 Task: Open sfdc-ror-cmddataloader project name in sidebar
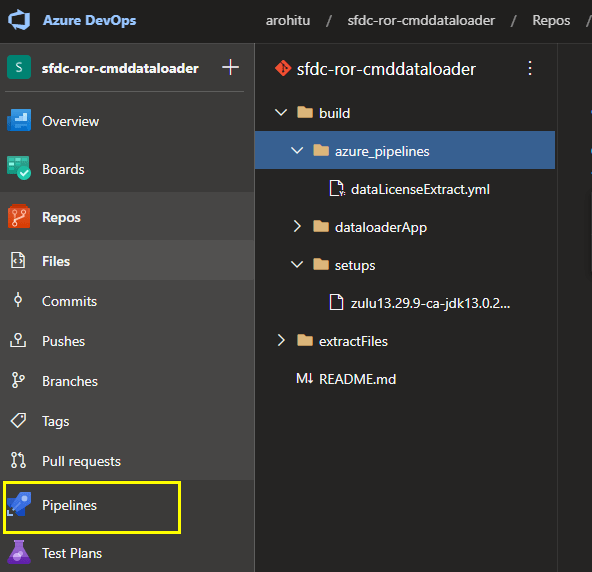coord(120,68)
